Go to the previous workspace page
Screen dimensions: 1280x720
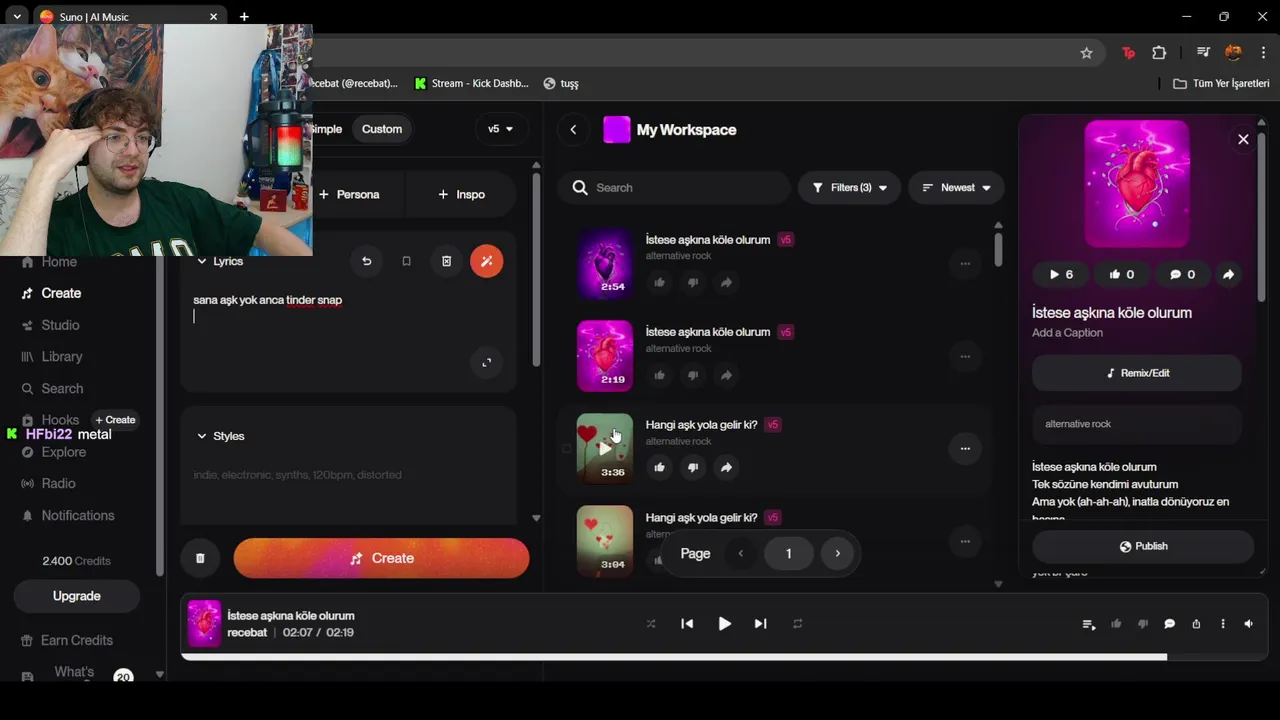tap(740, 553)
